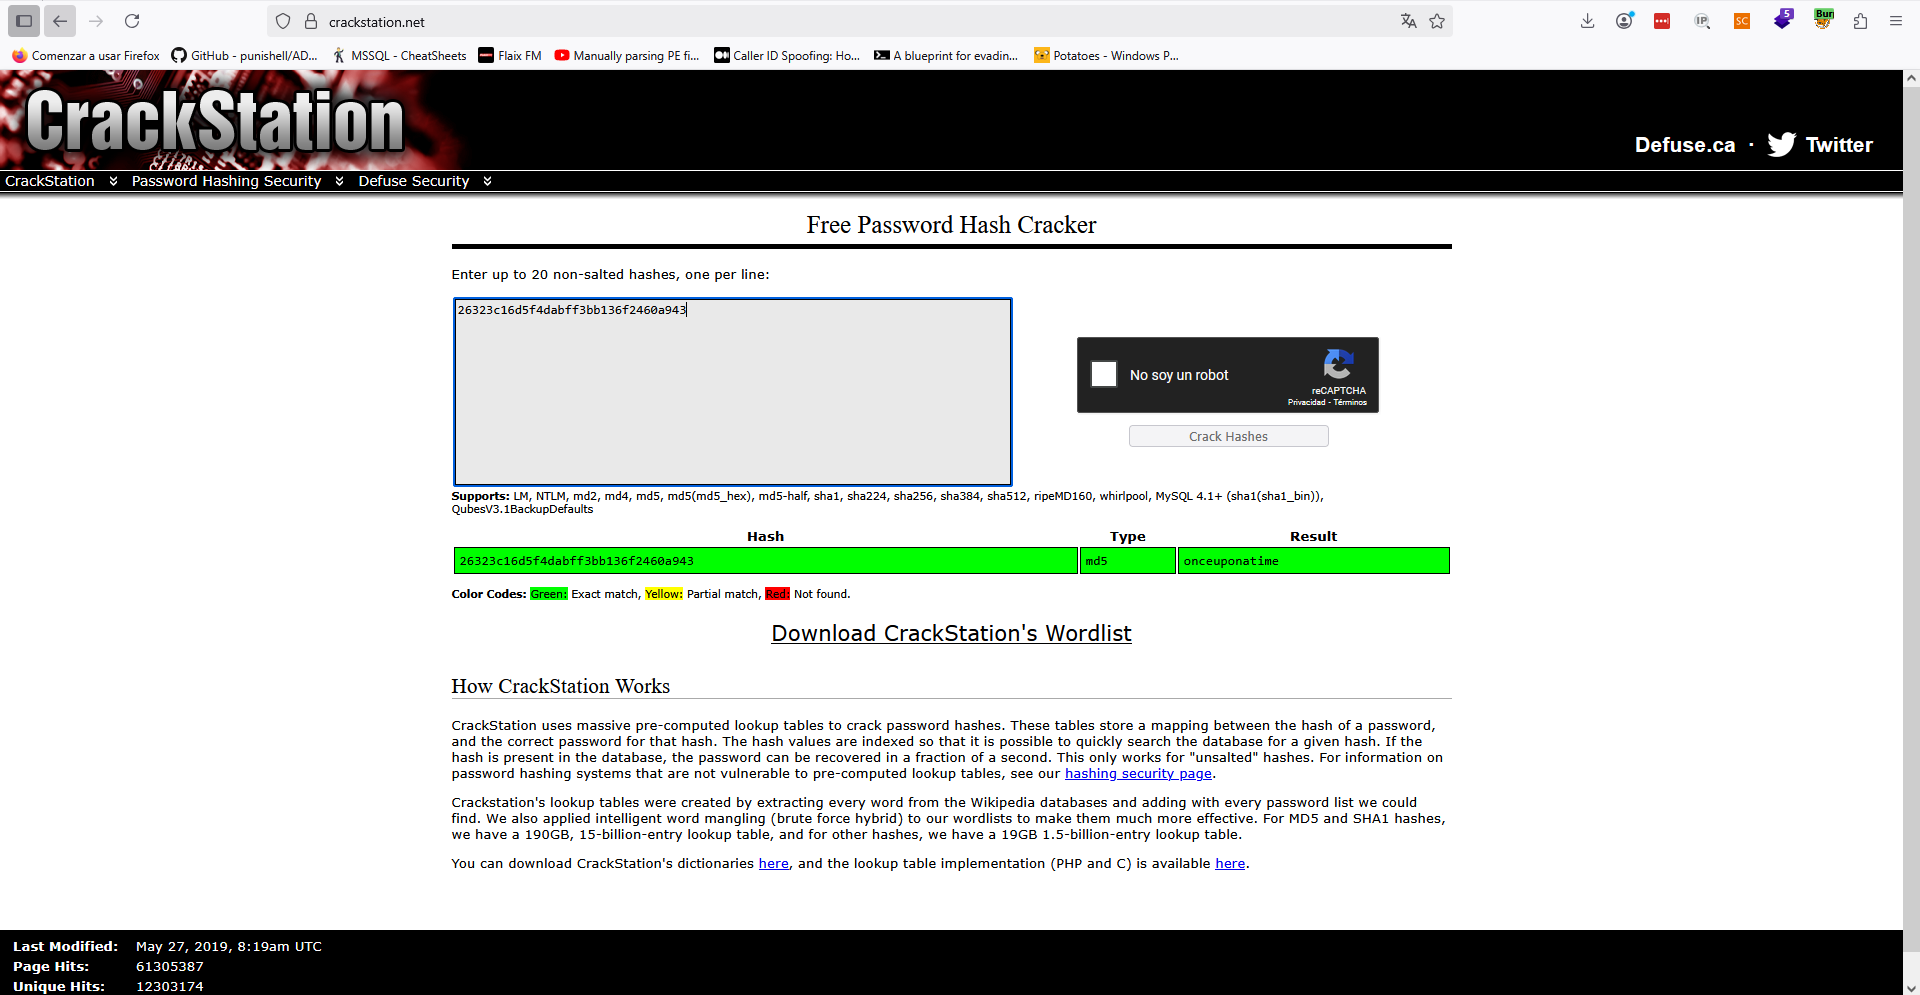This screenshot has height=995, width=1920.
Task: Click the green Color Codes swatch label
Action: tap(548, 594)
